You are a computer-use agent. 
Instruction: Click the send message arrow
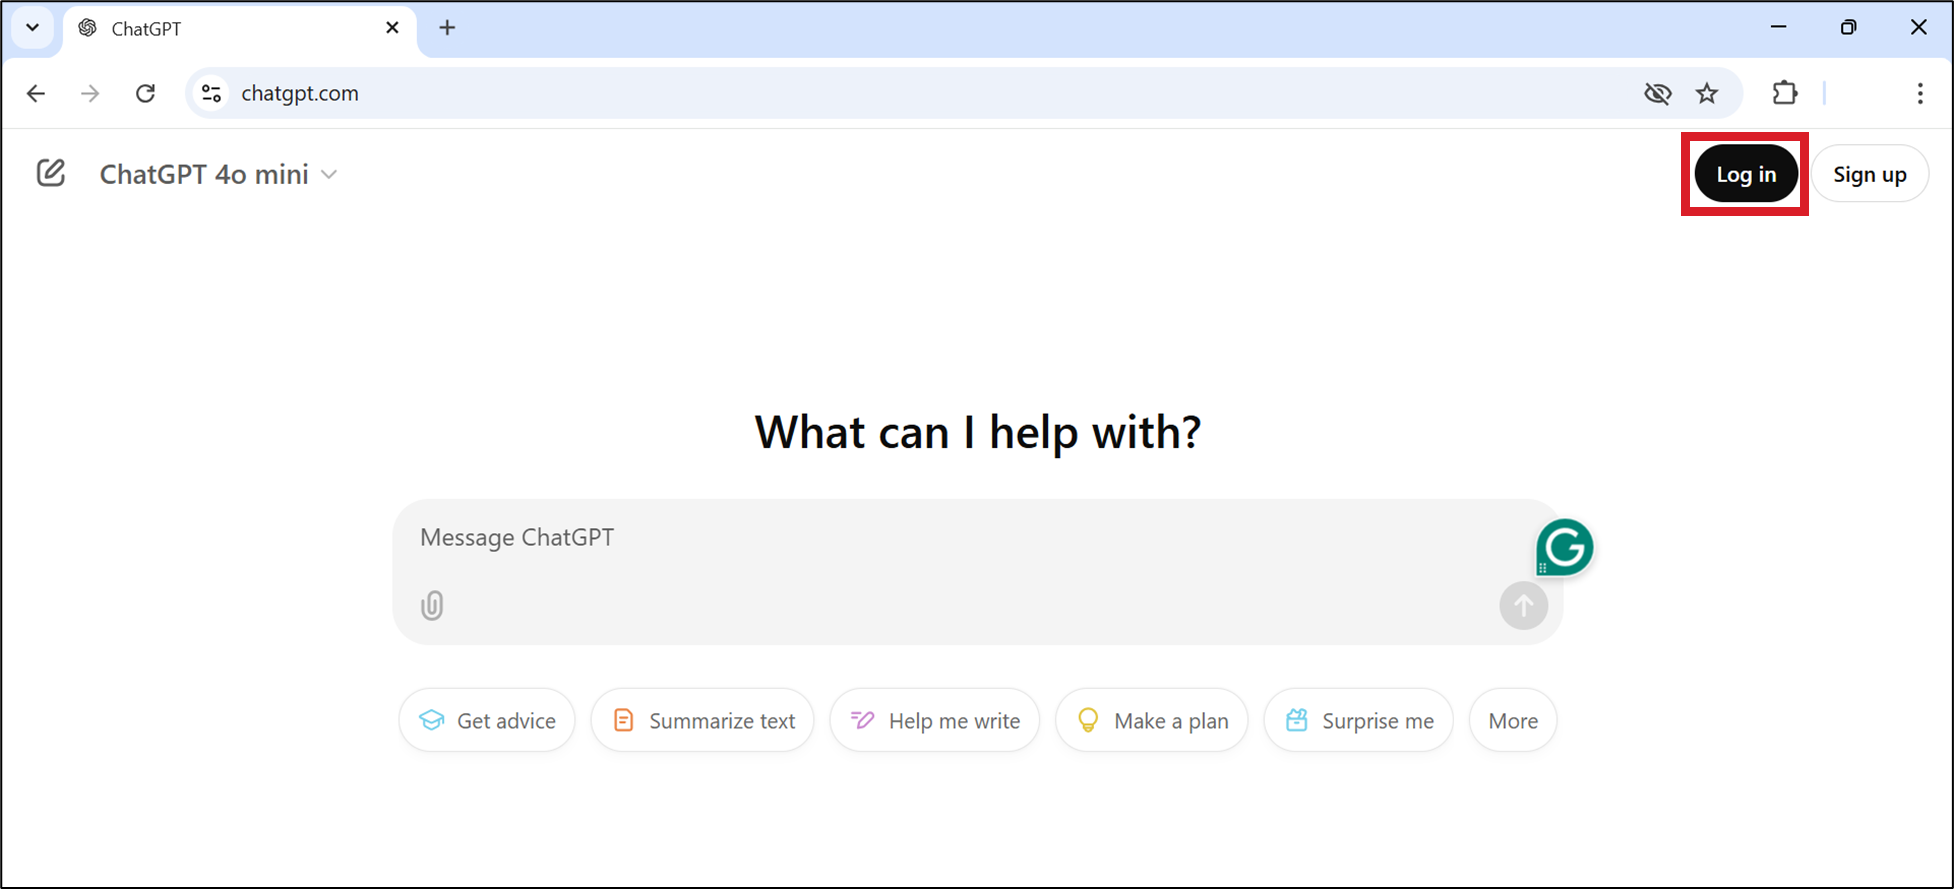(x=1523, y=605)
